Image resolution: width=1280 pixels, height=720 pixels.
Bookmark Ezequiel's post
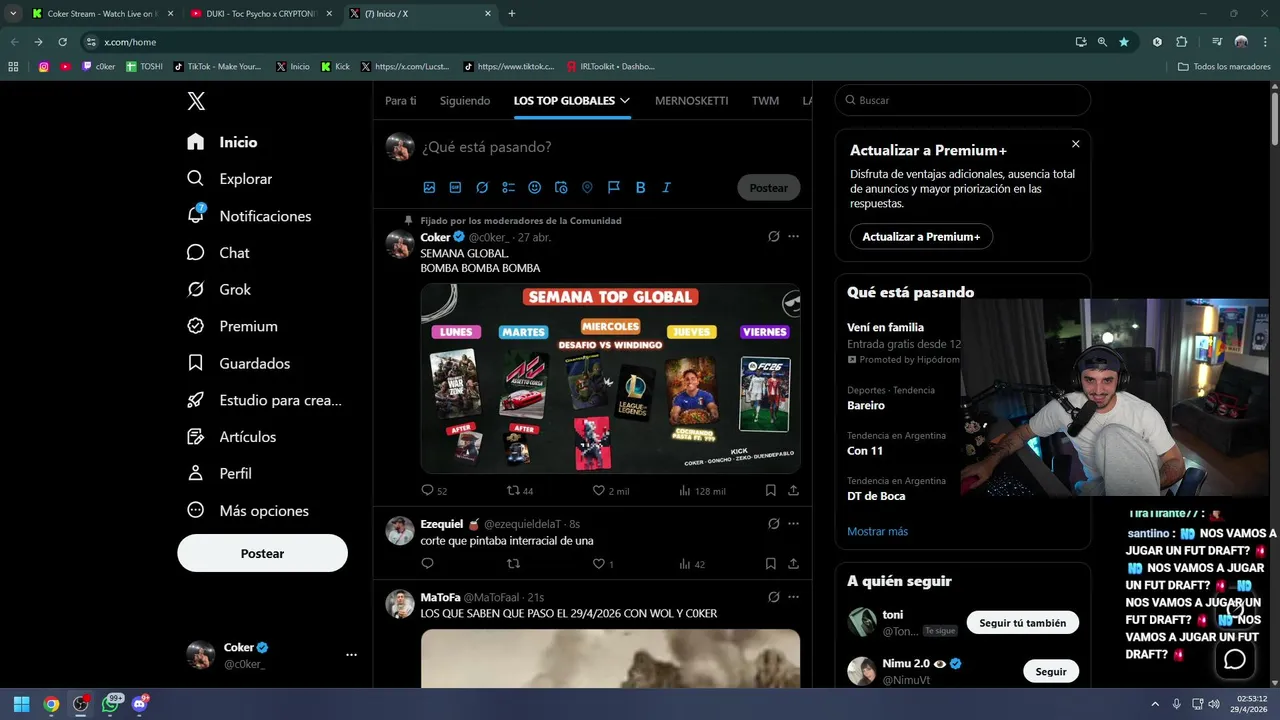click(x=770, y=564)
